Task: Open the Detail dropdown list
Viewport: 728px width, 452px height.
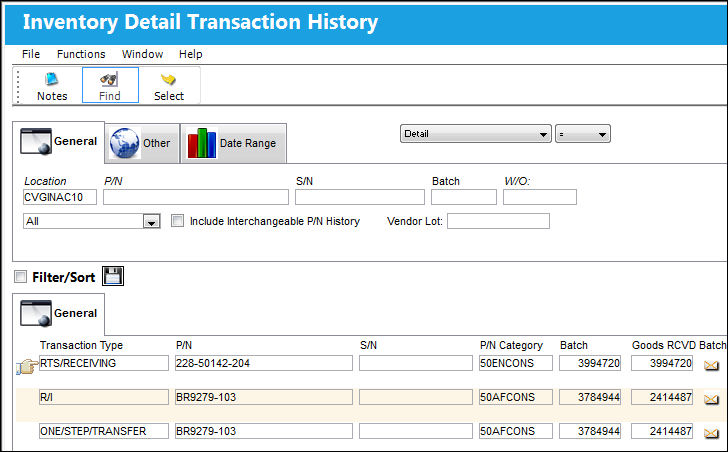Action: coord(476,134)
